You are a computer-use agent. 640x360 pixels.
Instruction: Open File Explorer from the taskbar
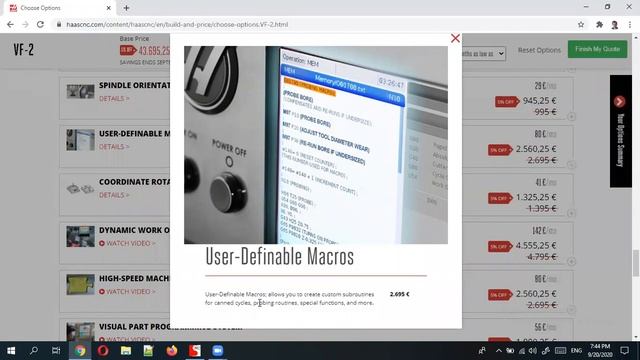(x=126, y=351)
